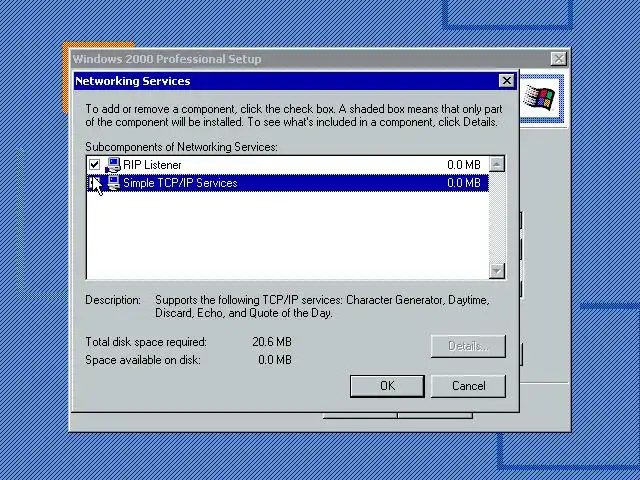Click the RIP Listener 0.0 MB size value

click(464, 165)
